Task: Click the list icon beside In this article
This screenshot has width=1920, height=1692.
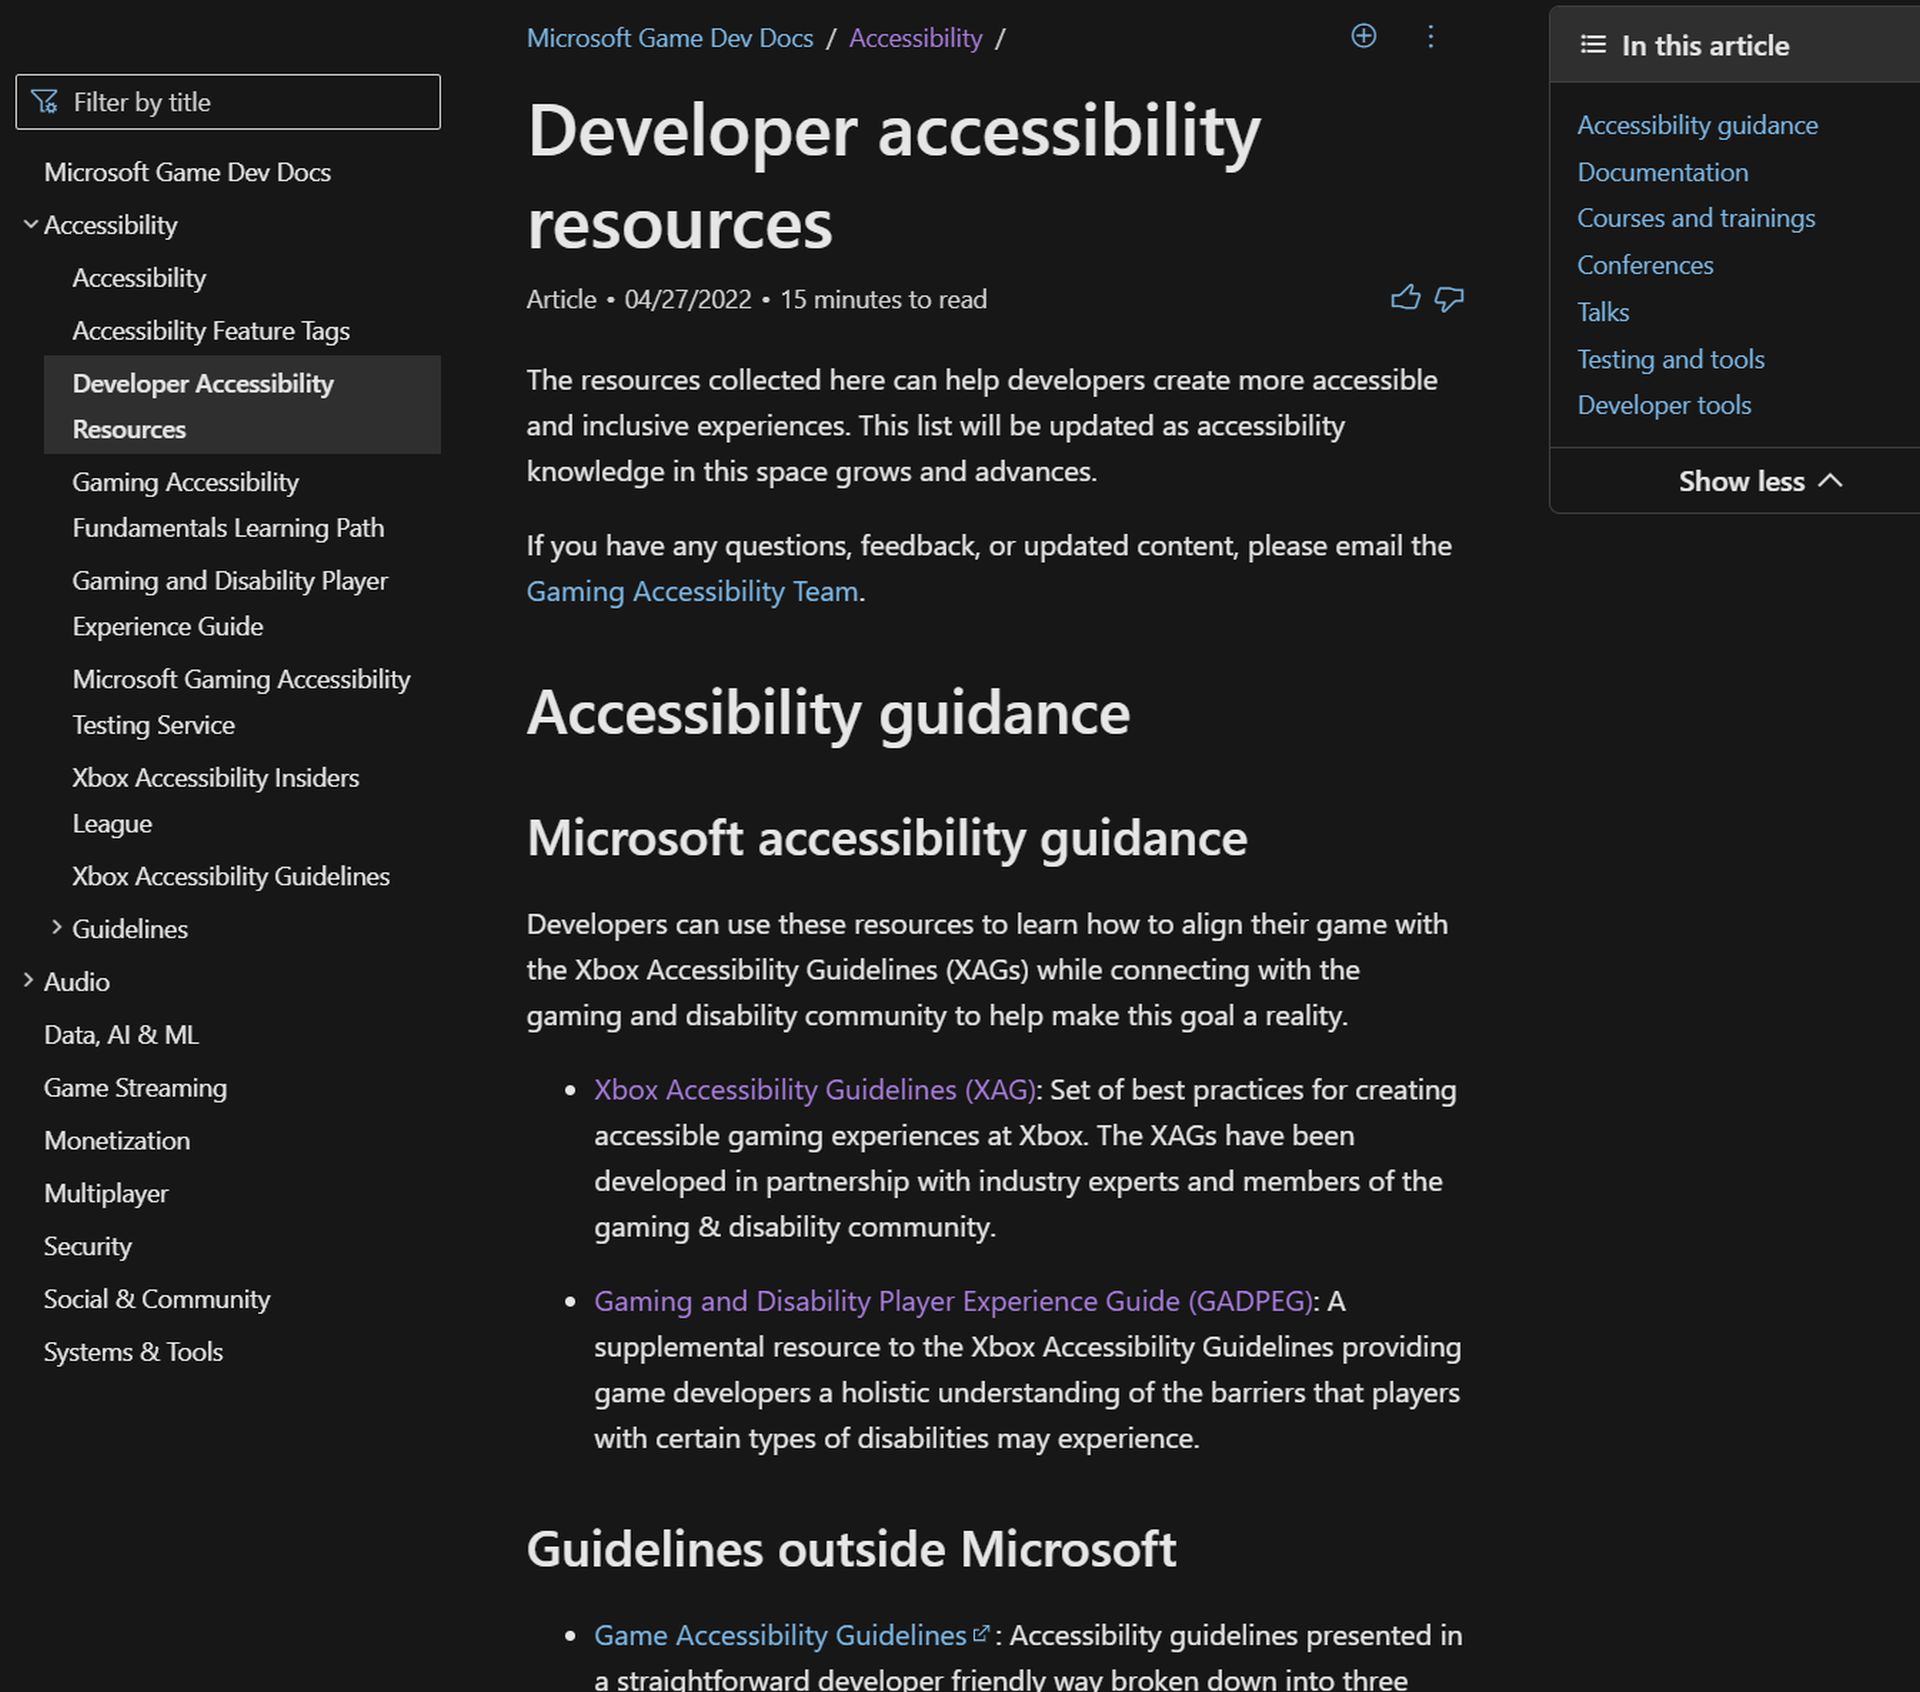Action: click(x=1592, y=45)
